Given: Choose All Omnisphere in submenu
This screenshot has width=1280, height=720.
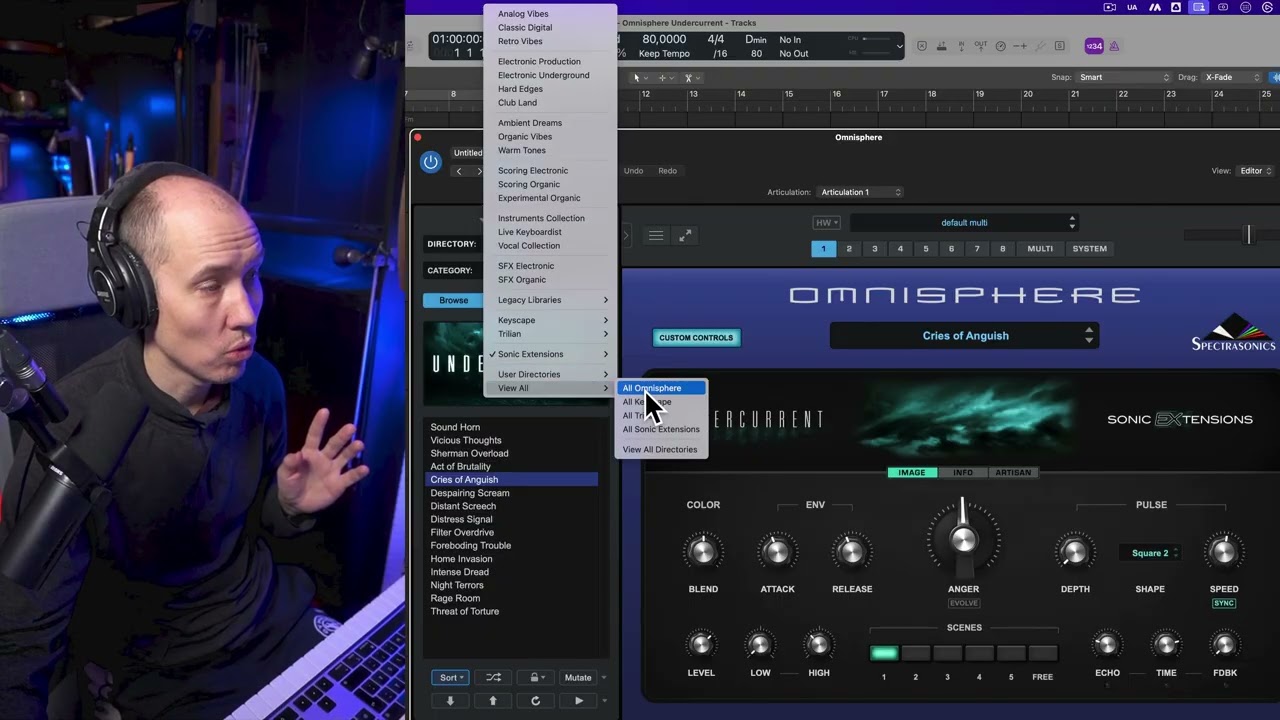Looking at the screenshot, I should click(661, 388).
